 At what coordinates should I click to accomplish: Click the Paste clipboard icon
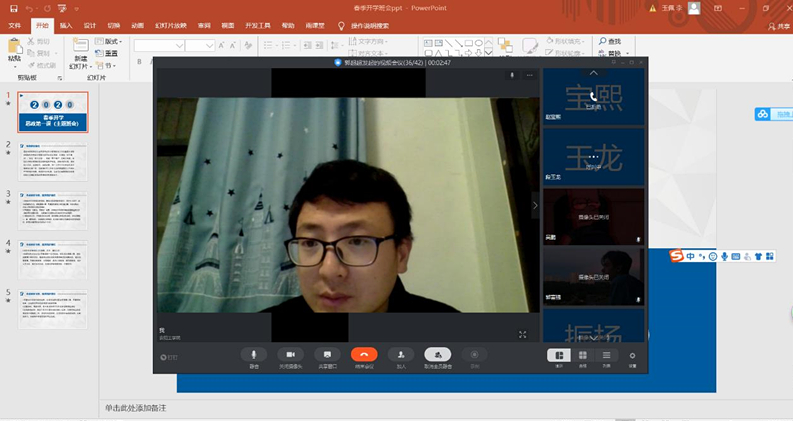click(15, 47)
